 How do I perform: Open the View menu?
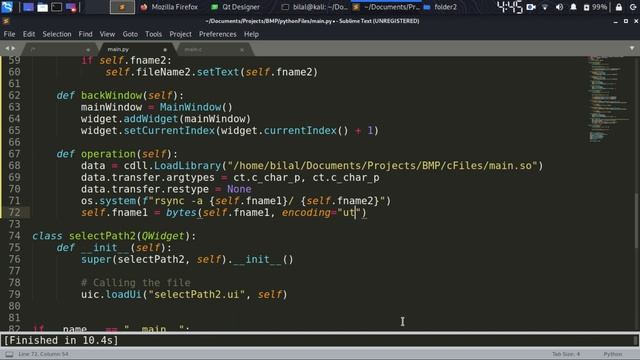[x=107, y=34]
